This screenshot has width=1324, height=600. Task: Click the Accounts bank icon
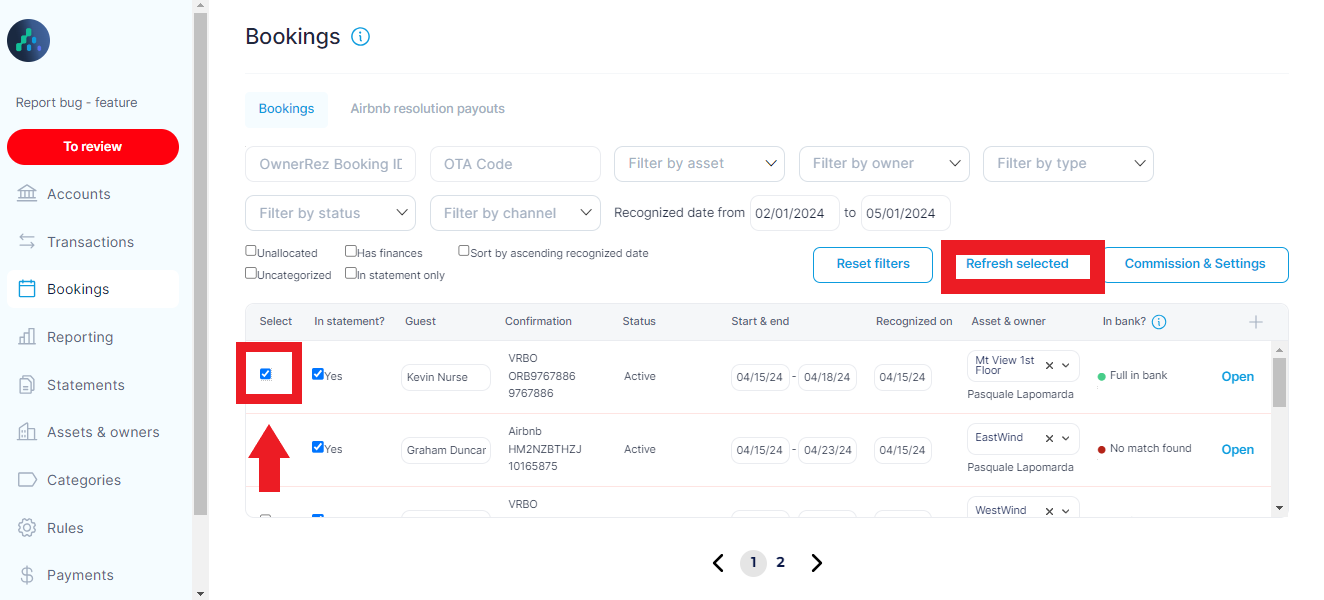(x=27, y=194)
